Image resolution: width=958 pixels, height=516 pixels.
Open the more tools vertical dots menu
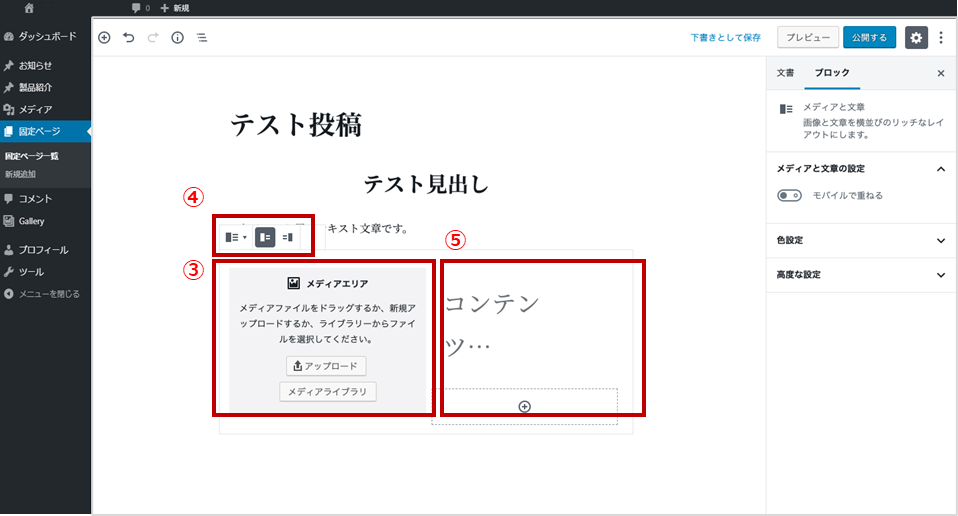coord(941,37)
